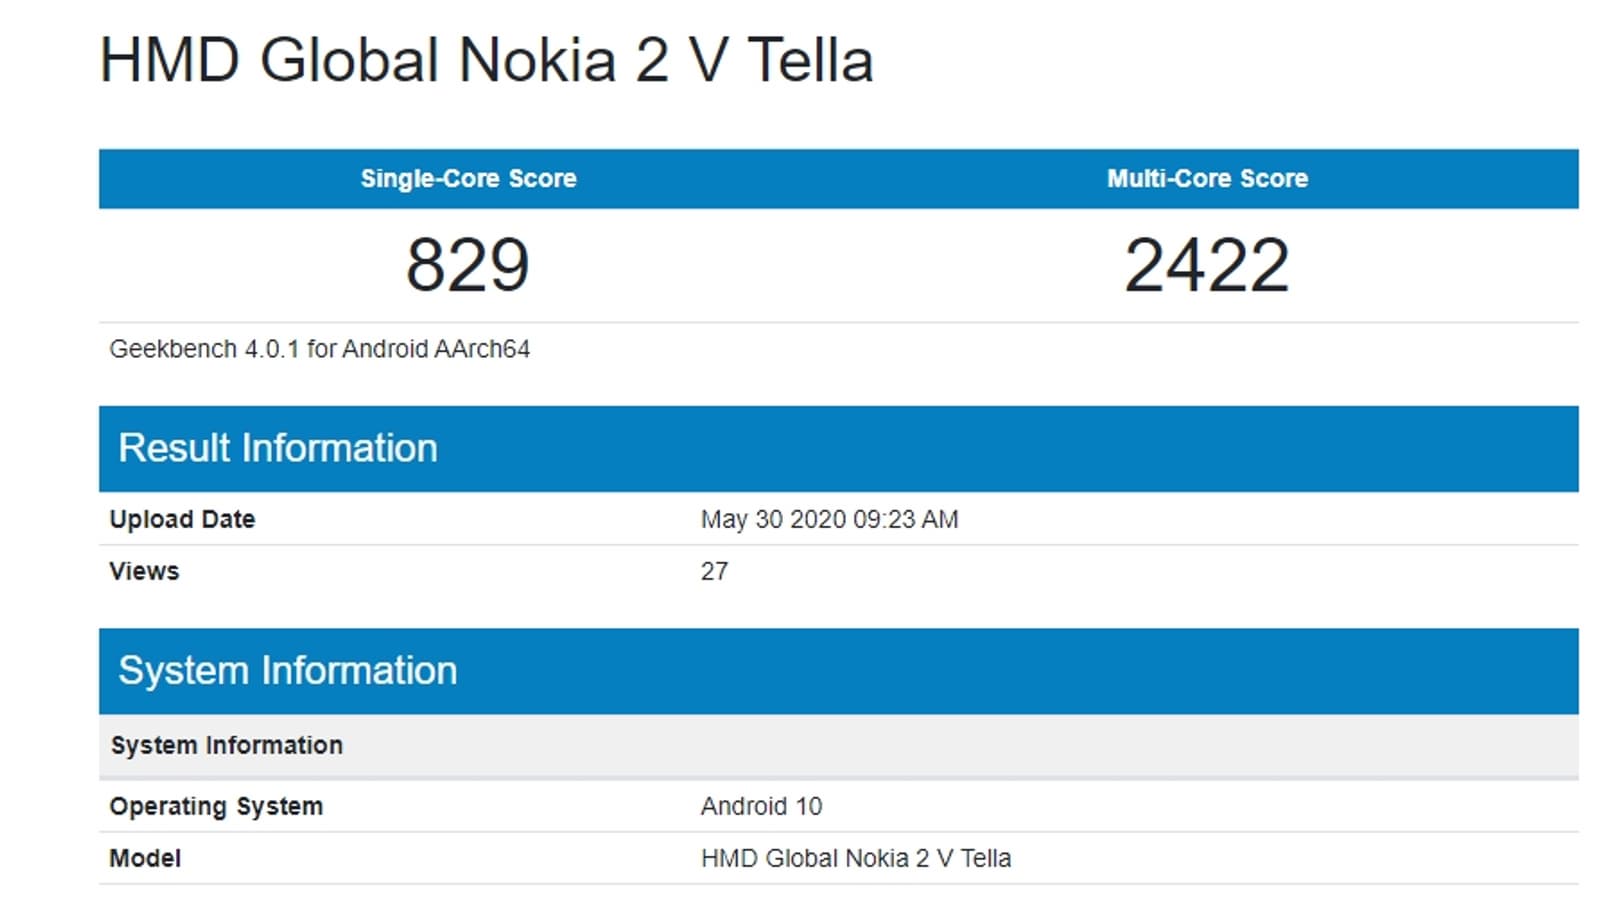Select the Model row's device name value
The image size is (1600, 900).
[x=856, y=858]
